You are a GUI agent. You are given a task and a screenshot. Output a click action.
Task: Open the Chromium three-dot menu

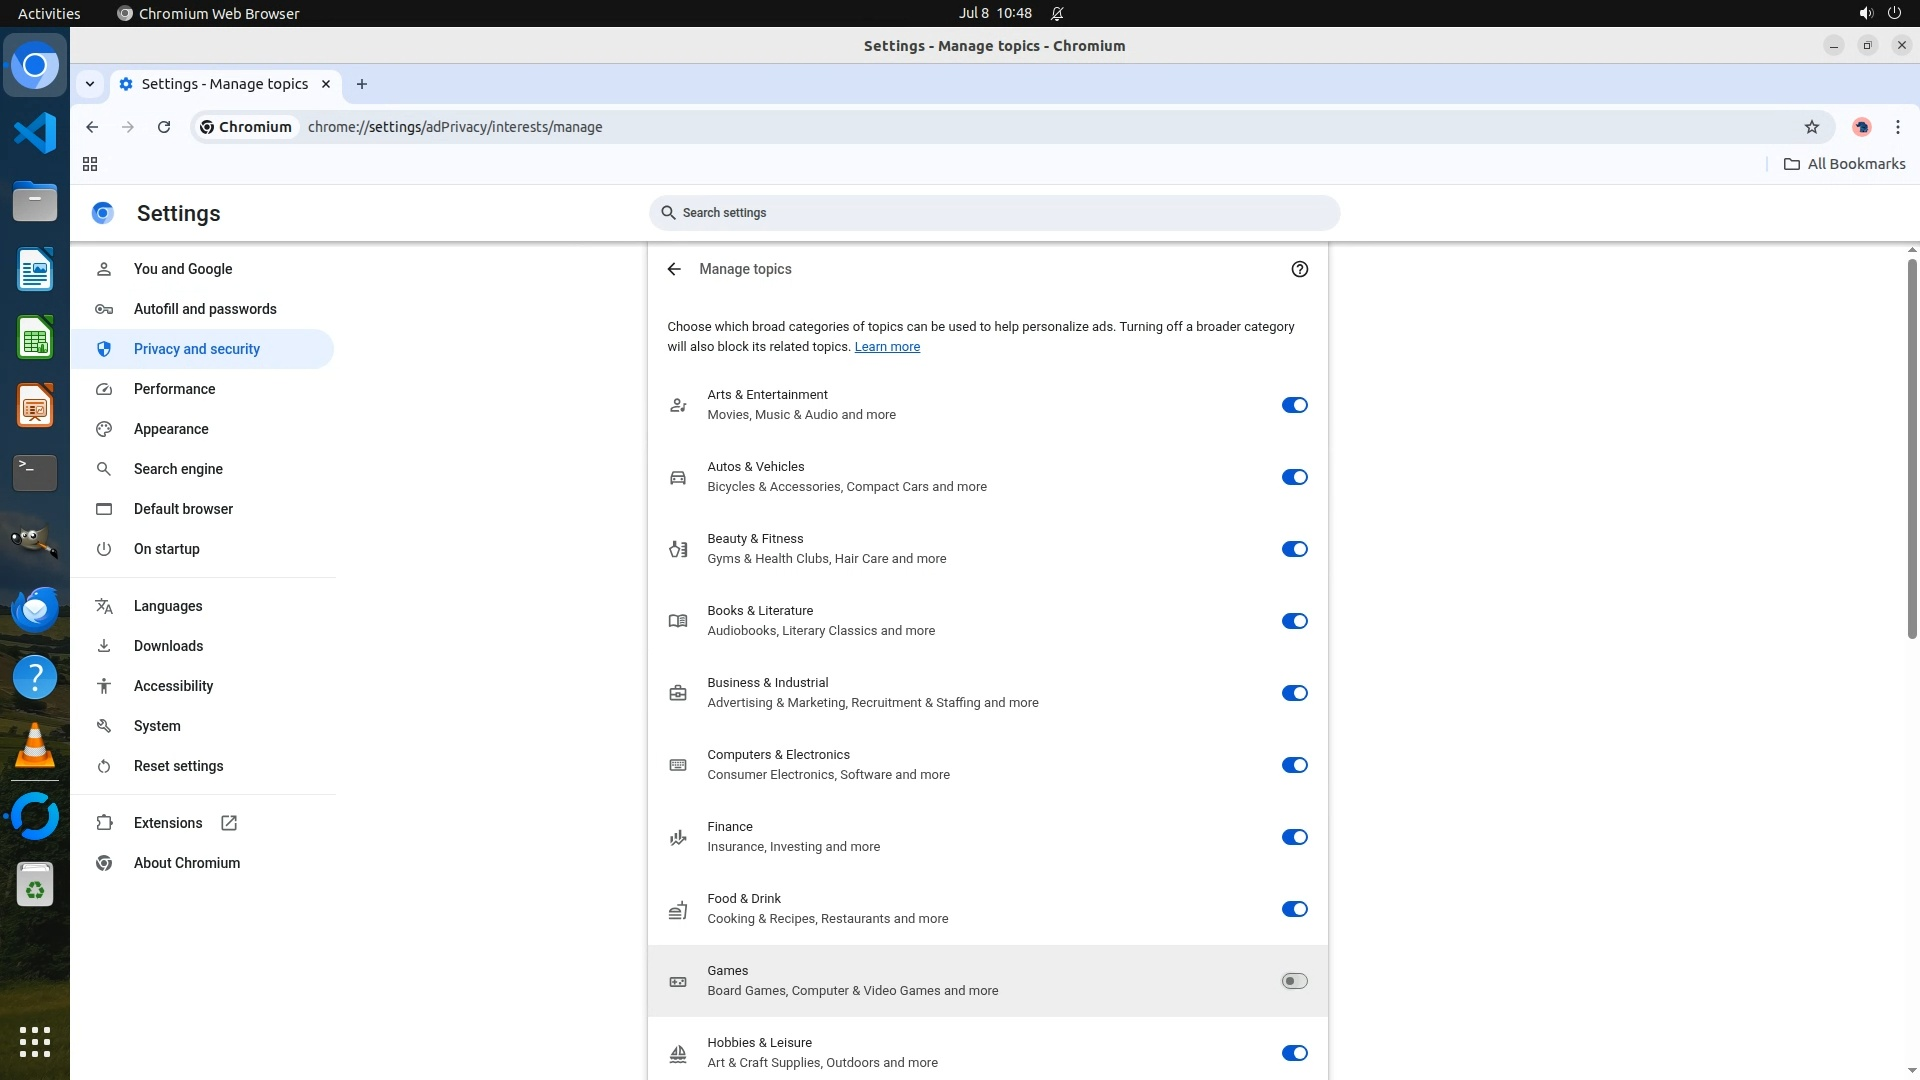[1897, 127]
